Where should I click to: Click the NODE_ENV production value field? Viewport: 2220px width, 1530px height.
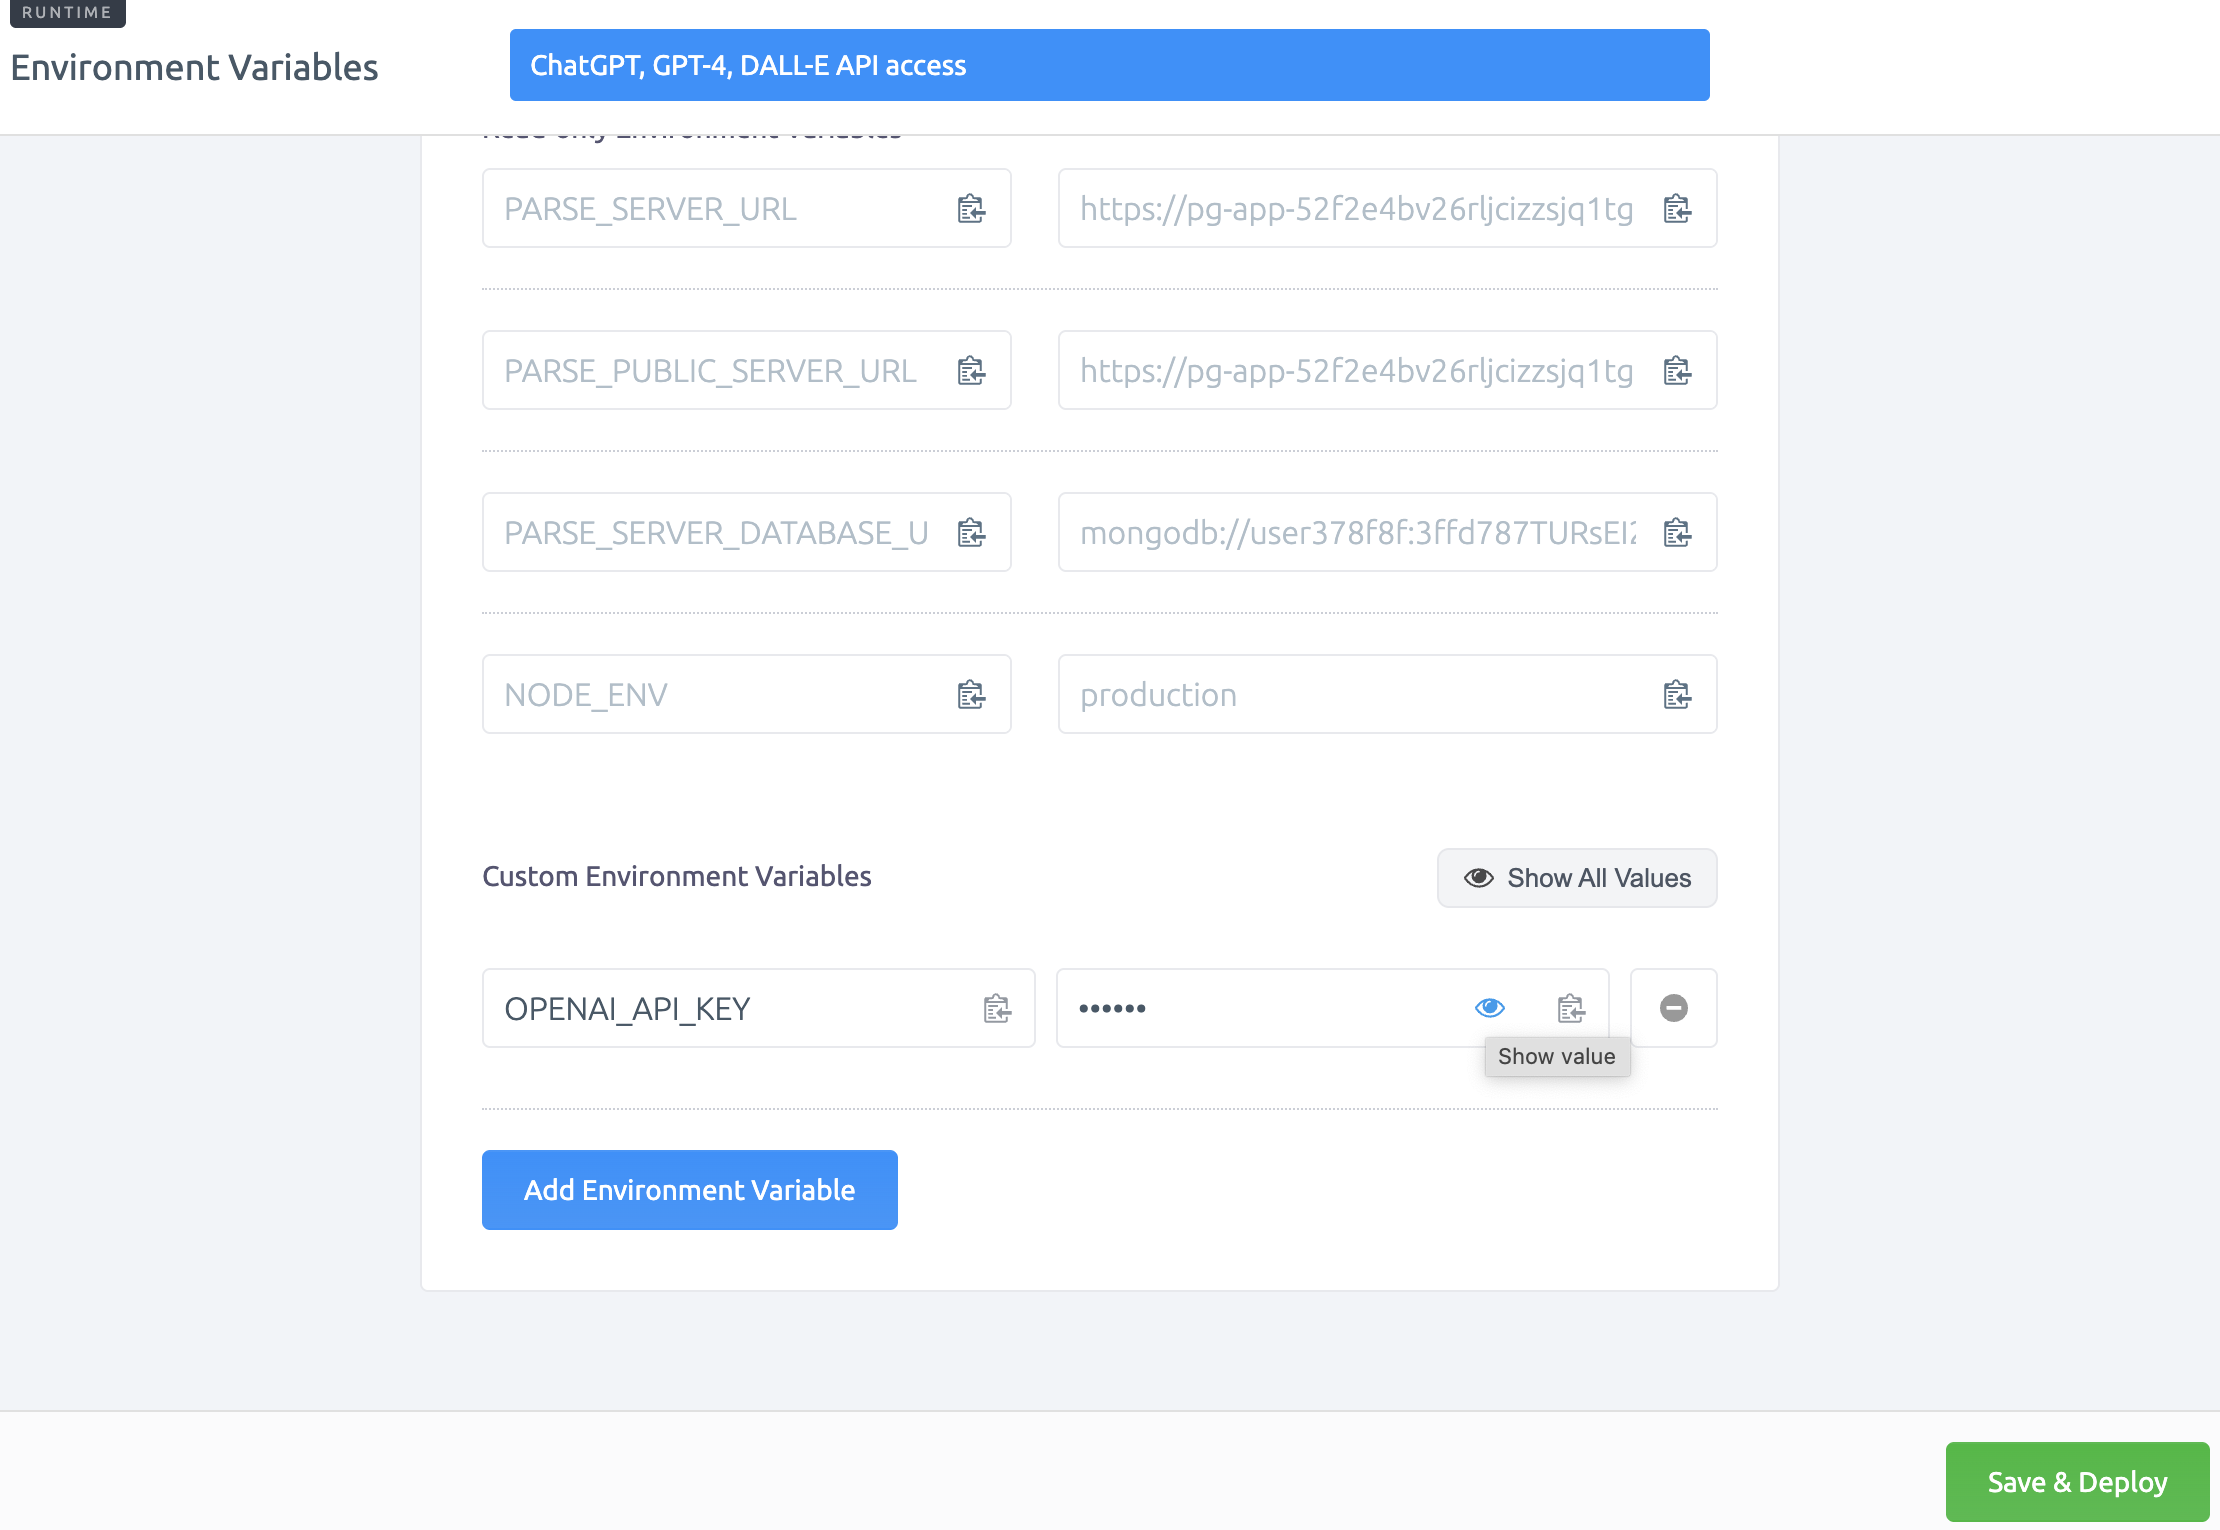1350,695
